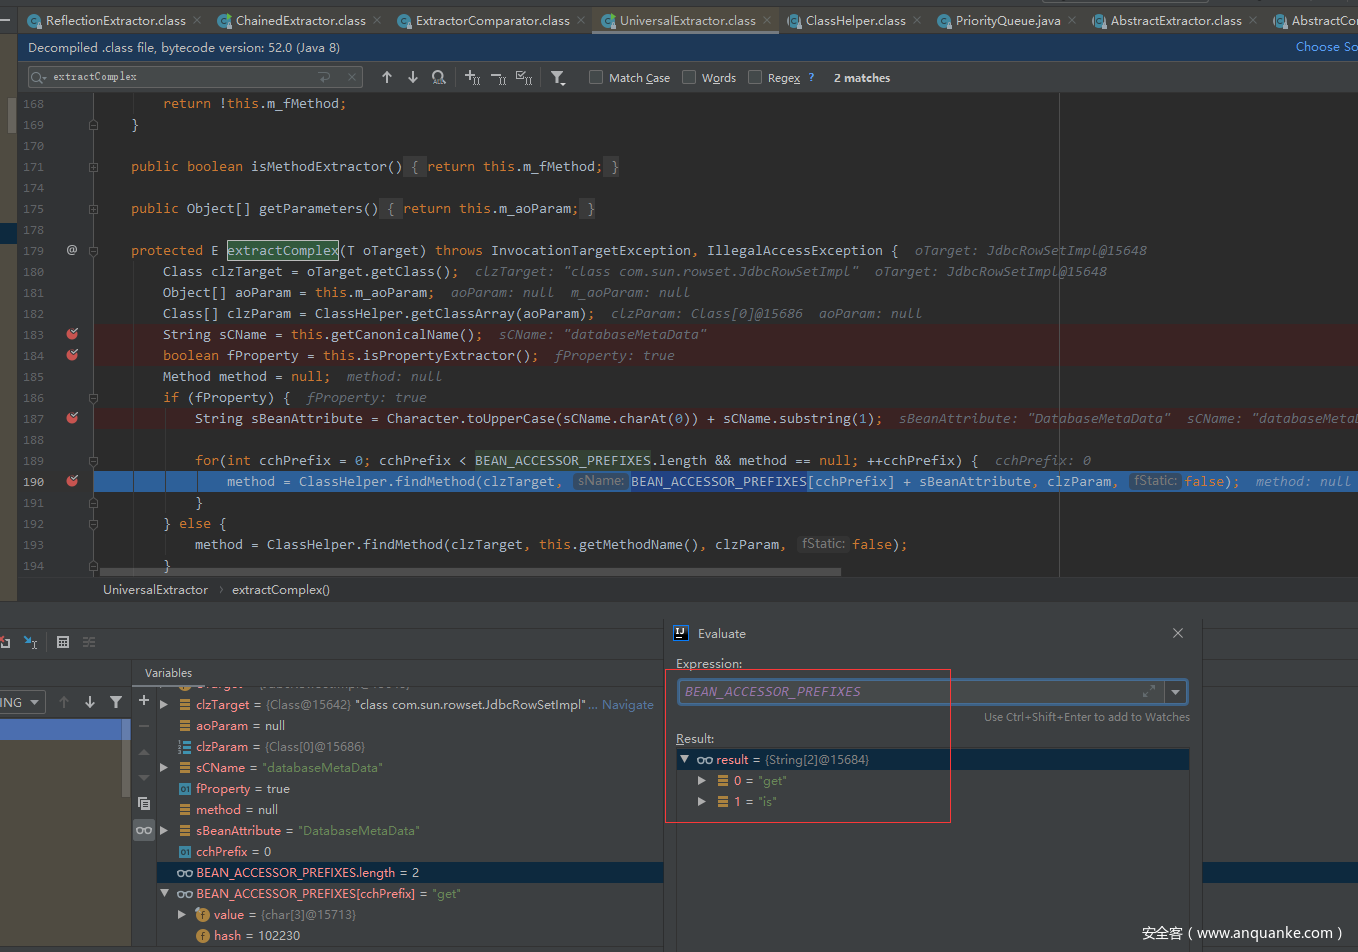Click the Evaluate Expression calculator icon
The width and height of the screenshot is (1358, 952).
click(x=62, y=642)
